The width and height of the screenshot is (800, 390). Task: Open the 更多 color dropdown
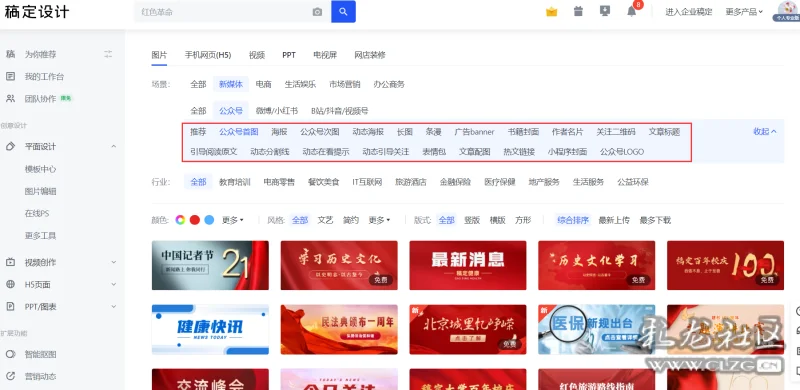coord(233,220)
